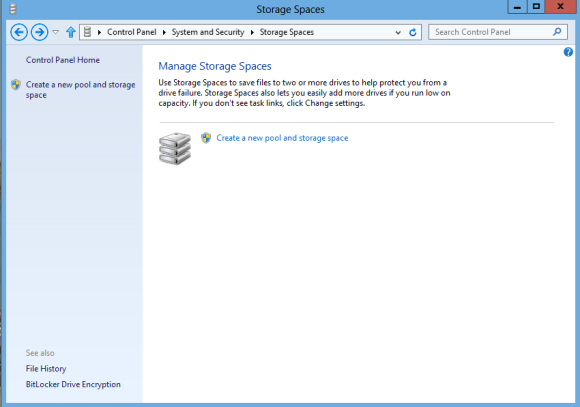Open File History link
The image size is (580, 407).
pyautogui.click(x=46, y=369)
